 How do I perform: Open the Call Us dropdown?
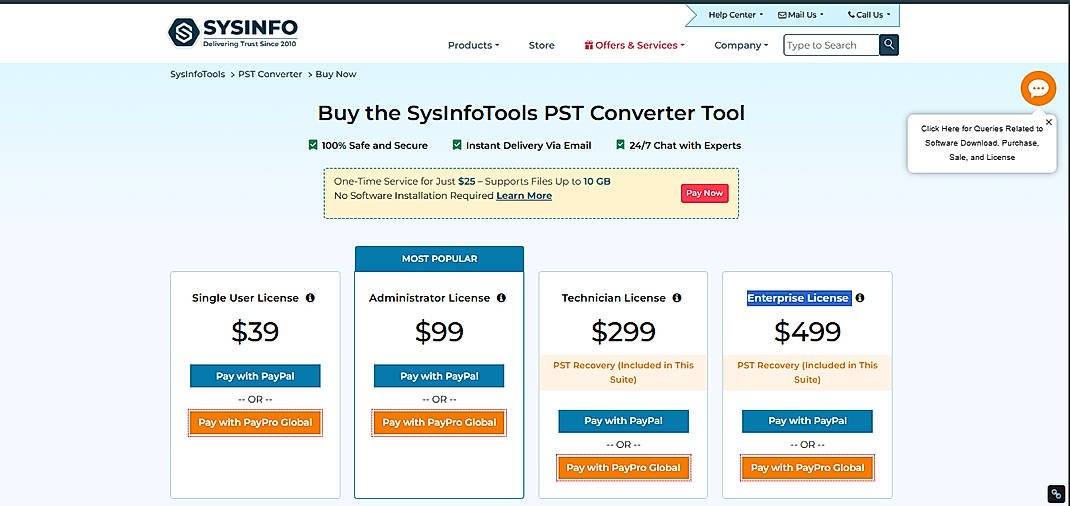[x=869, y=14]
